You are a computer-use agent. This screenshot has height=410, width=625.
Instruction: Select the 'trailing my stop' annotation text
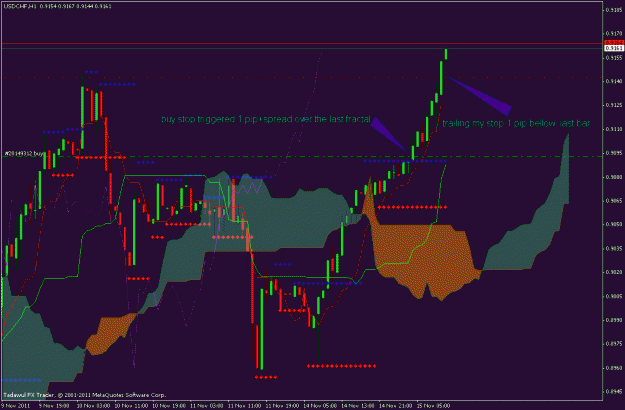(x=516, y=124)
